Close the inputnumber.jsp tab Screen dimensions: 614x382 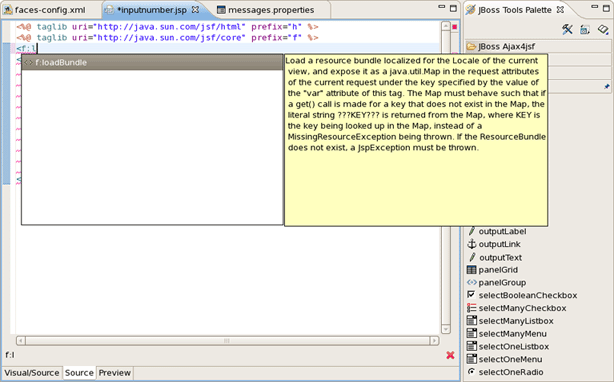[195, 9]
